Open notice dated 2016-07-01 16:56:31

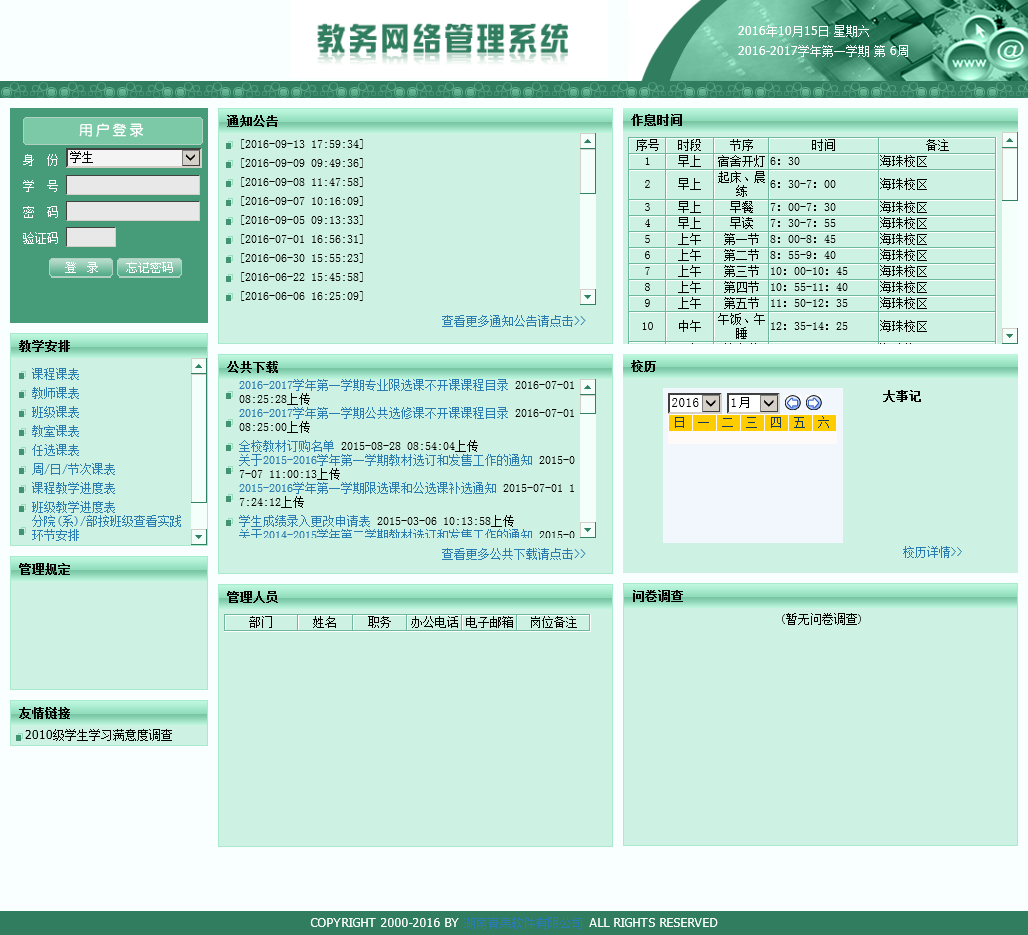pyautogui.click(x=302, y=239)
